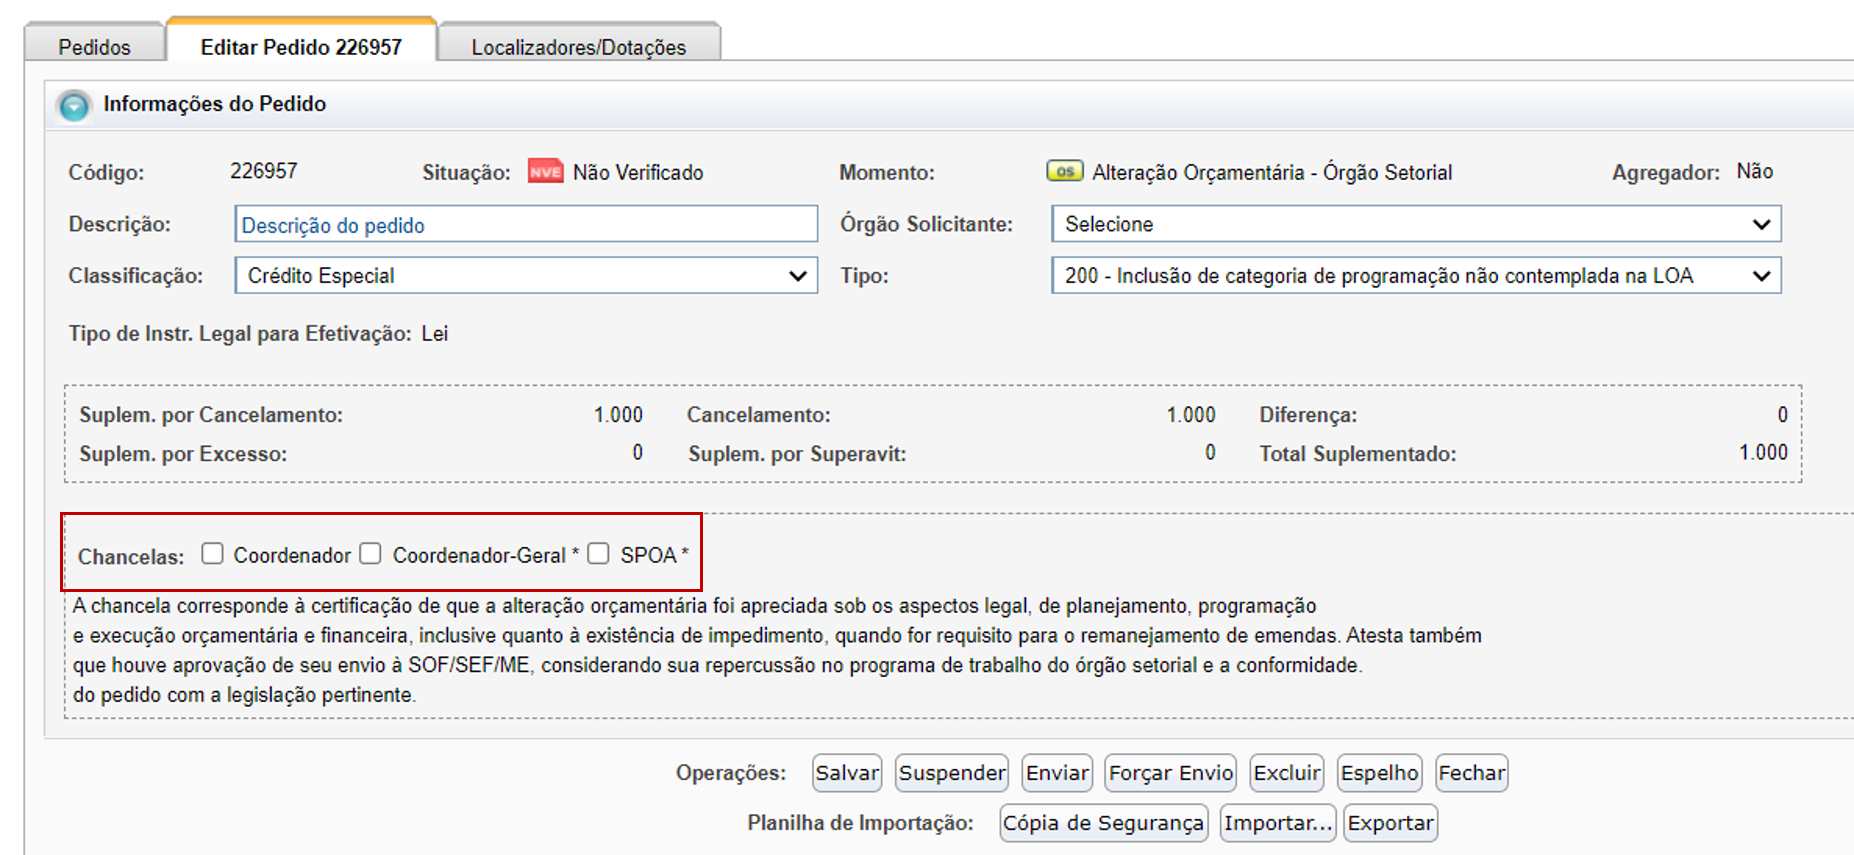Select the Editar Pedido 226957 tab
The width and height of the screenshot is (1854, 855).
pos(301,46)
